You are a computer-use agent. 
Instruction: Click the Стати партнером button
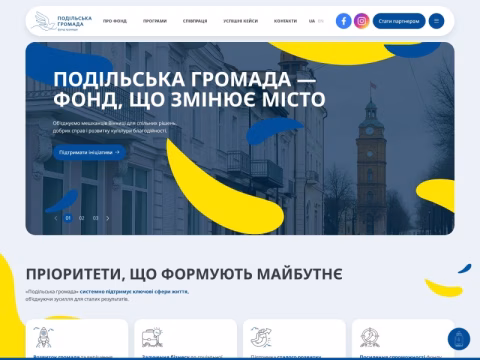pyautogui.click(x=399, y=21)
